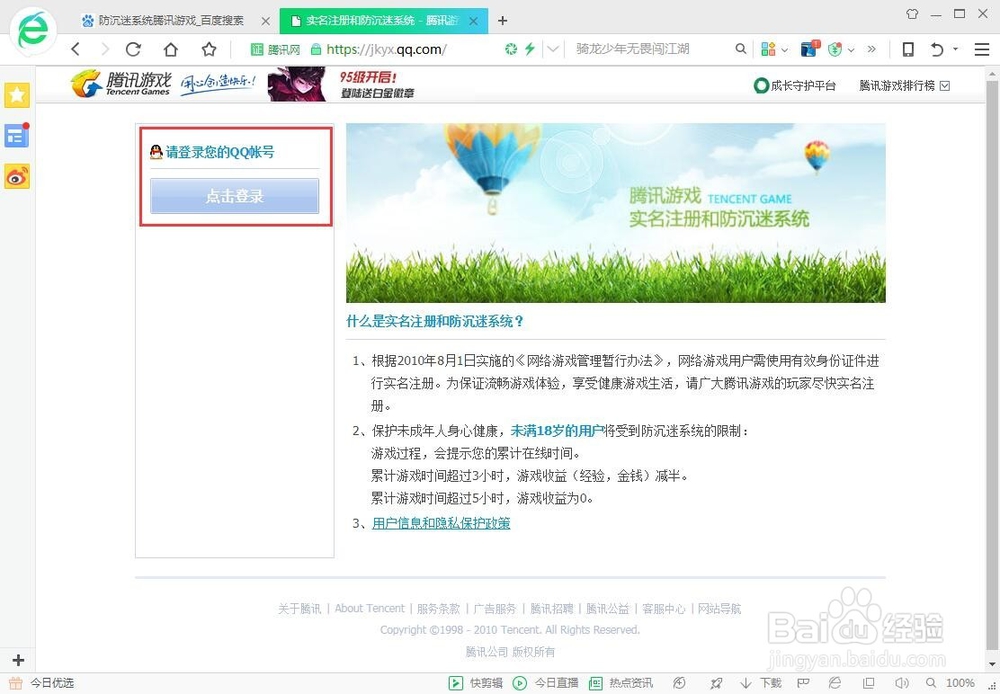Click the 100% zoom level
1000x694 pixels.
click(960, 683)
